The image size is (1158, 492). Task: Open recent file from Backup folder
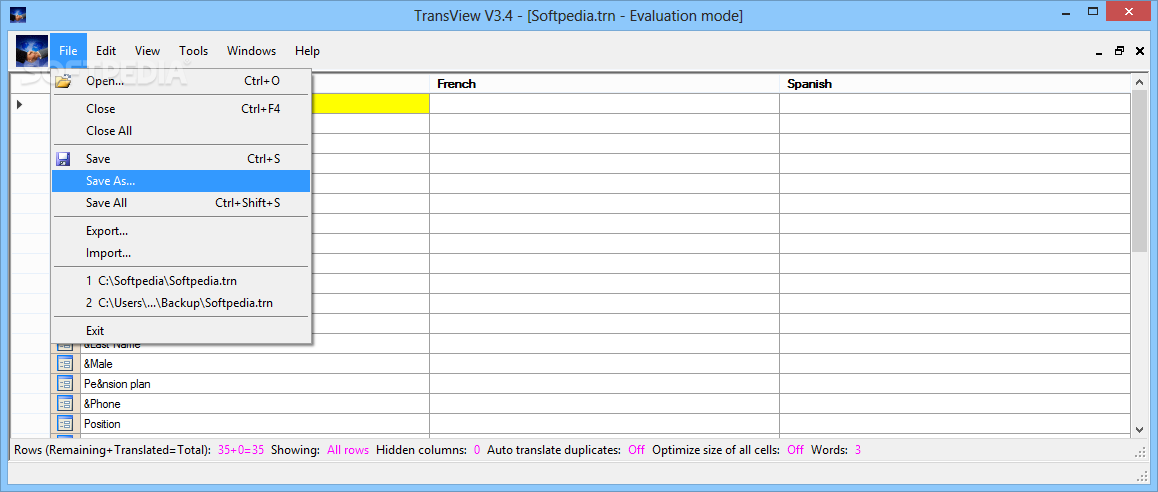coord(181,304)
